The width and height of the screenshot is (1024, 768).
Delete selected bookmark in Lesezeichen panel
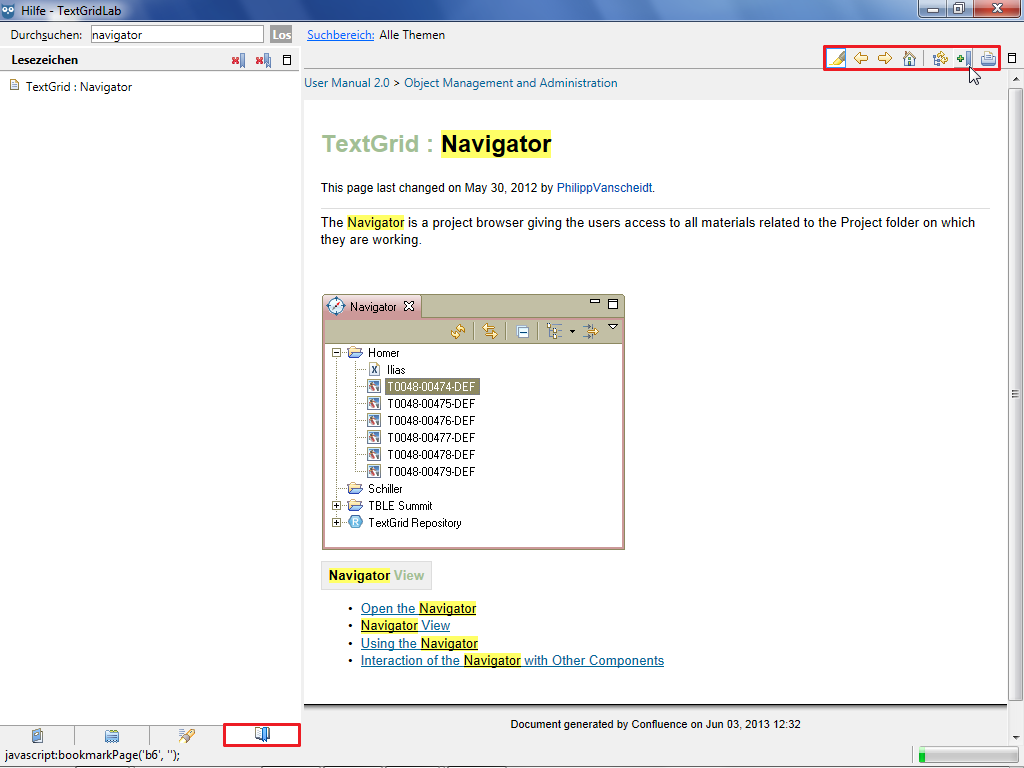coord(237,61)
